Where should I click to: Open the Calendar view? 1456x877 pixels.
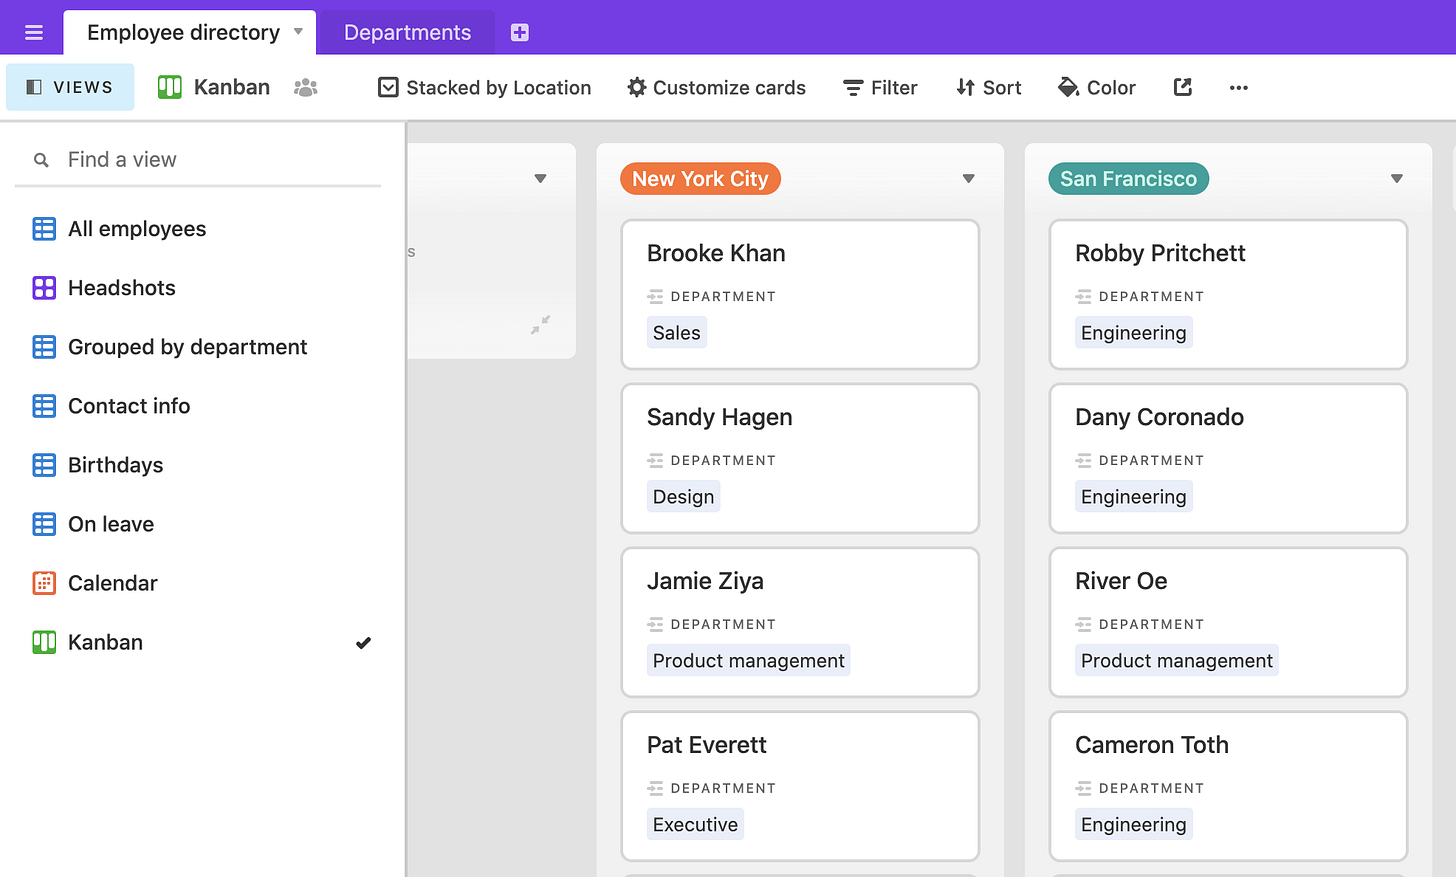click(113, 583)
